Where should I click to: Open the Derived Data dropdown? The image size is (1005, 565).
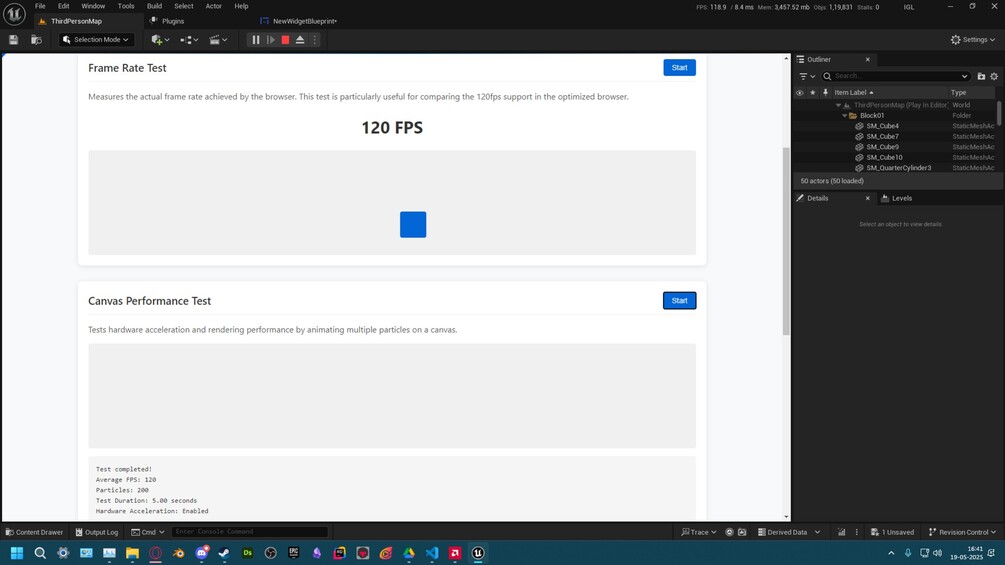789,532
